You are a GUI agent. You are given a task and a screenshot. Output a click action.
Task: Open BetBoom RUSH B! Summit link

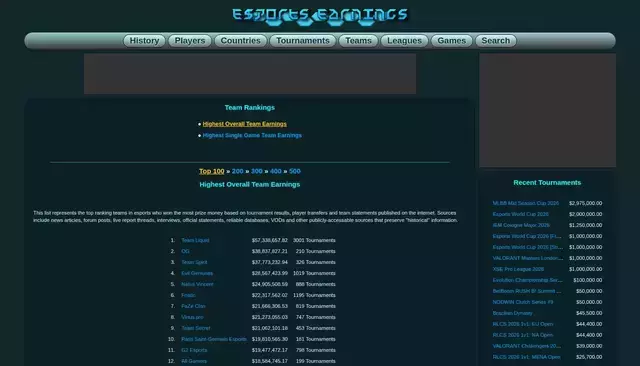pos(527,291)
